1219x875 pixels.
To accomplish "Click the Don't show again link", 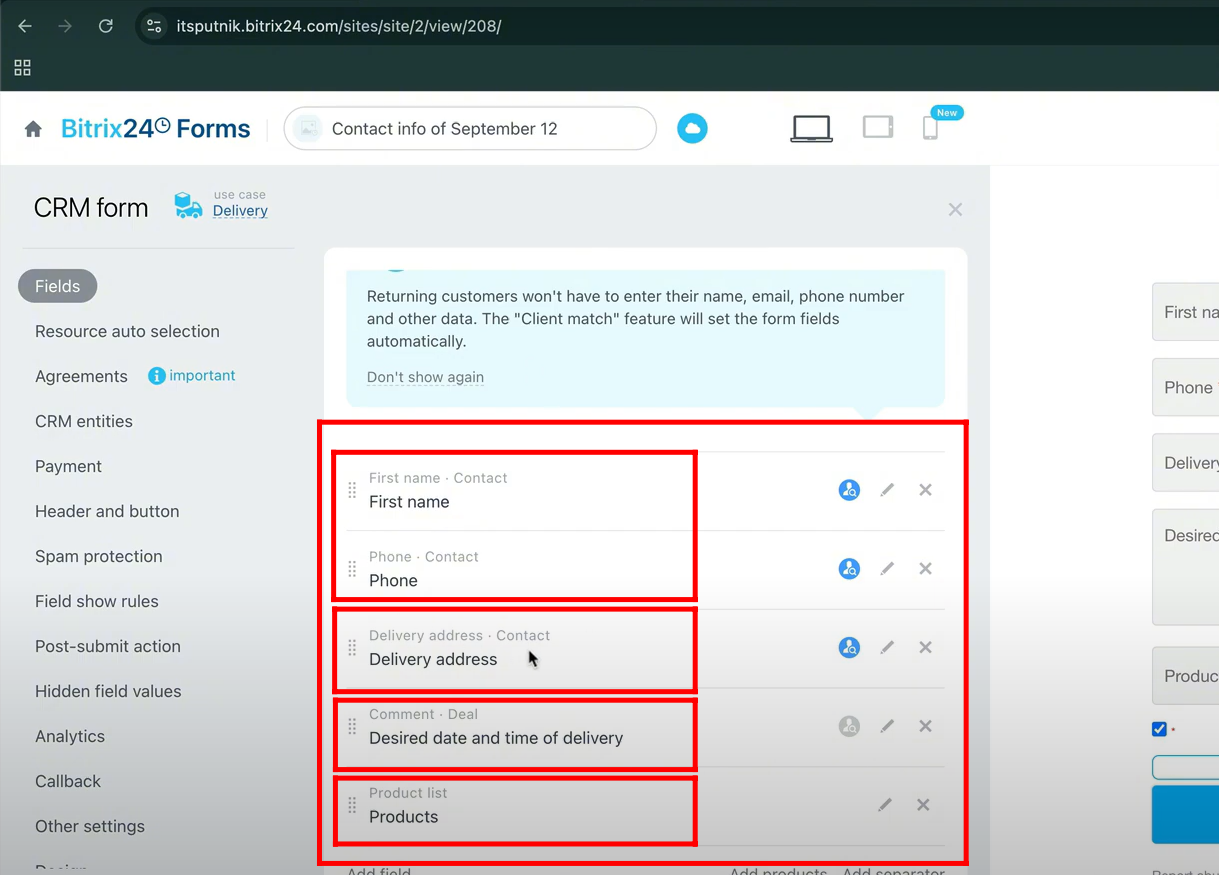I will point(425,377).
